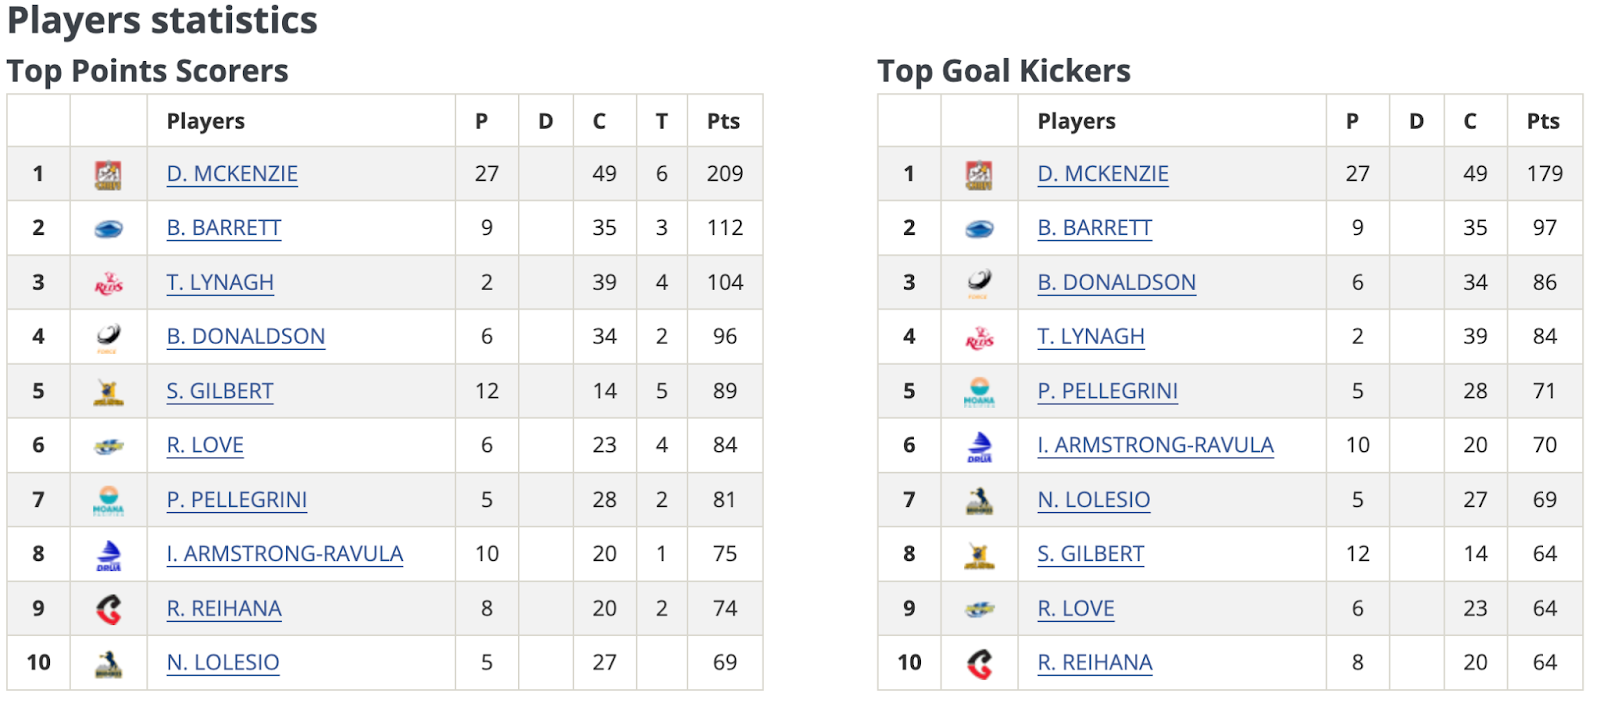Screen dimensions: 1600x708
Task: Click Pts column header in Top Points Scorers
Action: [x=723, y=121]
